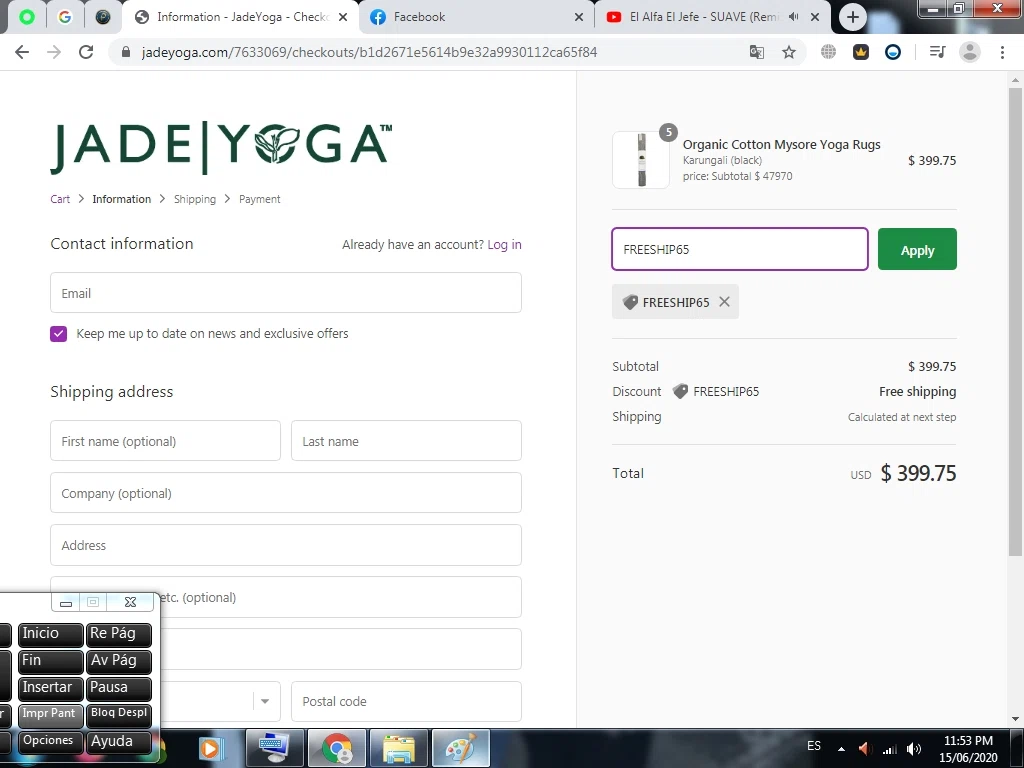Click the Payment breadcrumb step
The height and width of the screenshot is (768, 1024).
(259, 199)
